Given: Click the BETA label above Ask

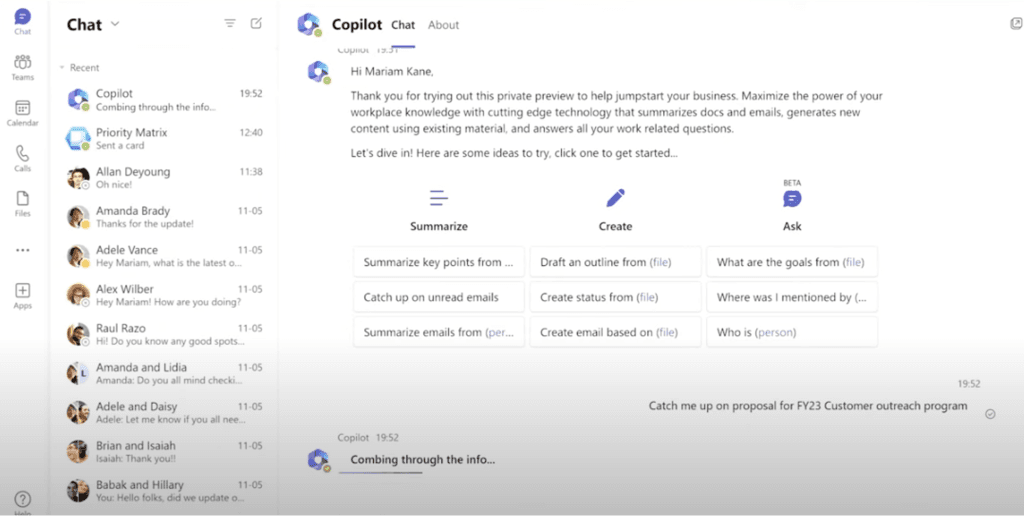Looking at the screenshot, I should click(792, 183).
